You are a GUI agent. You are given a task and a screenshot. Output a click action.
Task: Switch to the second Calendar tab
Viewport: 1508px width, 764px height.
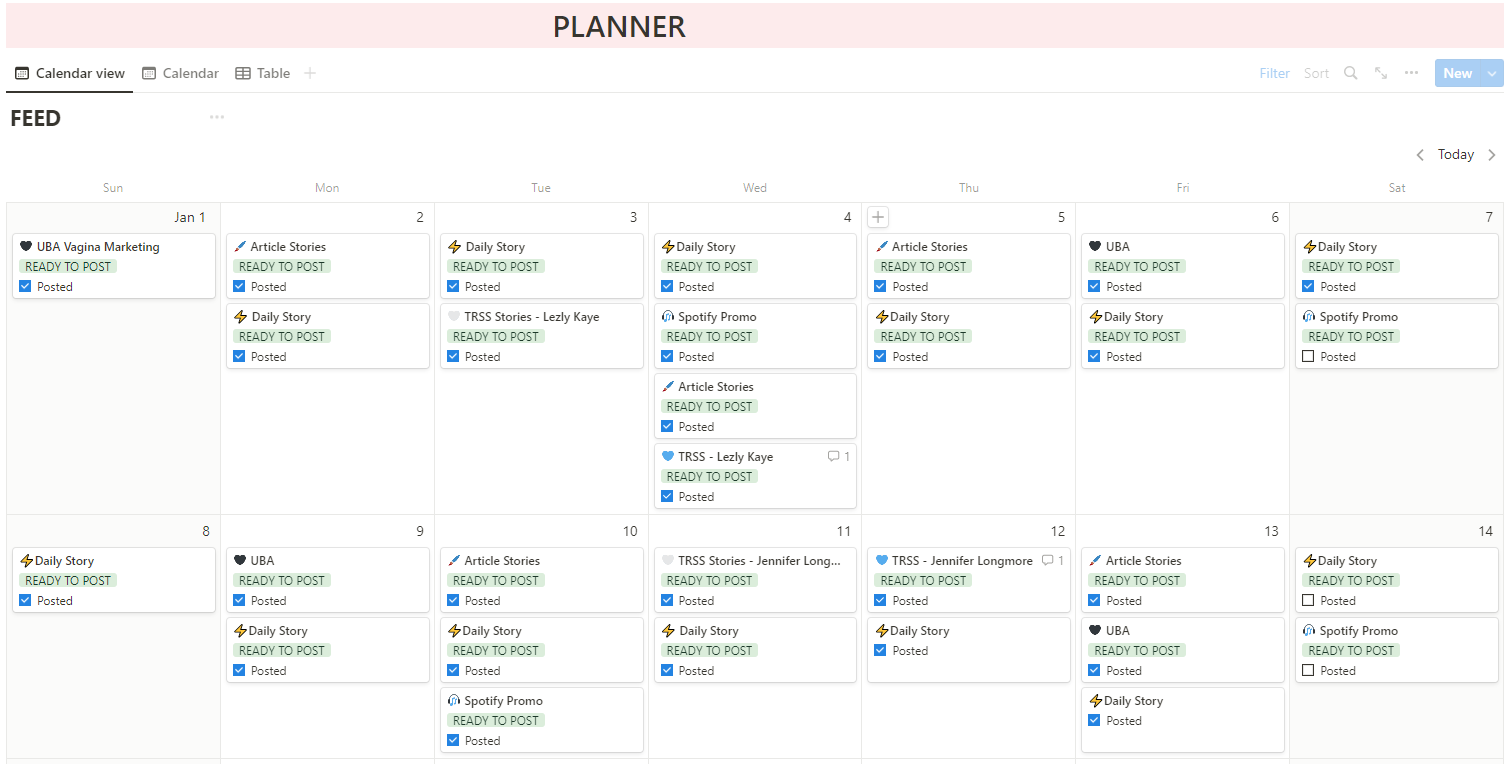181,73
